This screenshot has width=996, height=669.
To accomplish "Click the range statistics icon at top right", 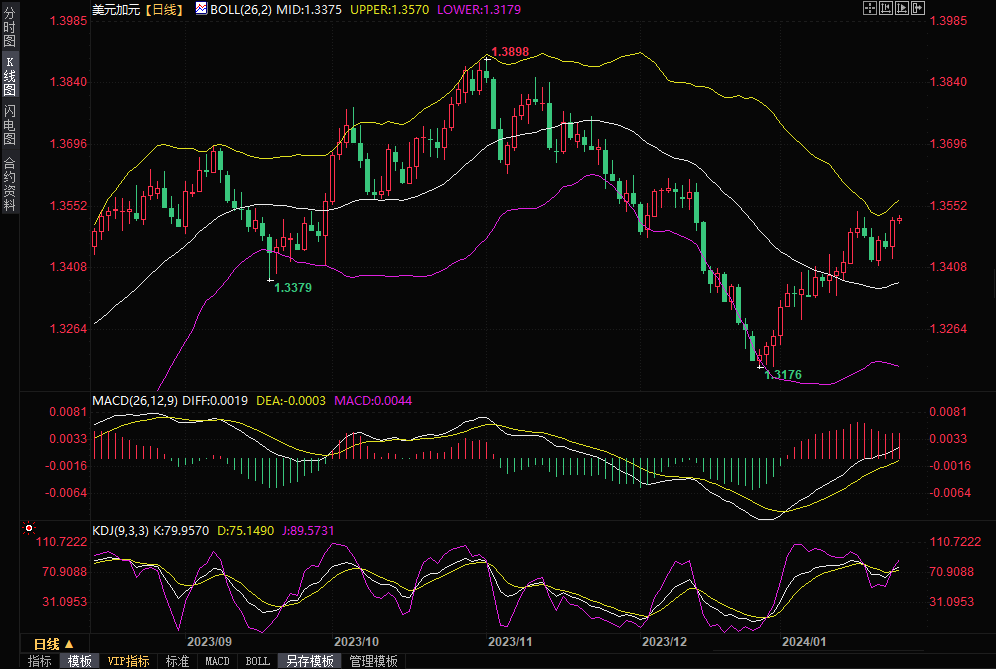I will (885, 8).
